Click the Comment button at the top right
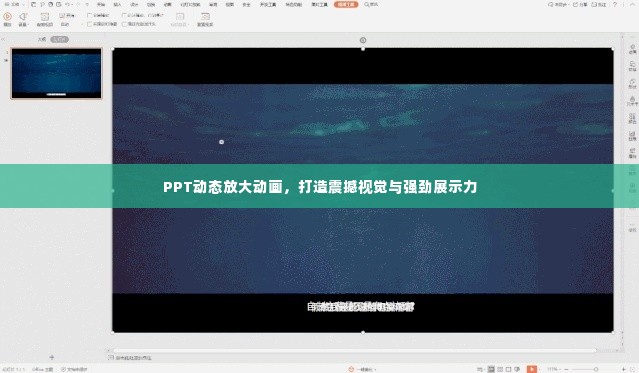This screenshot has height=373, width=639. click(599, 4)
